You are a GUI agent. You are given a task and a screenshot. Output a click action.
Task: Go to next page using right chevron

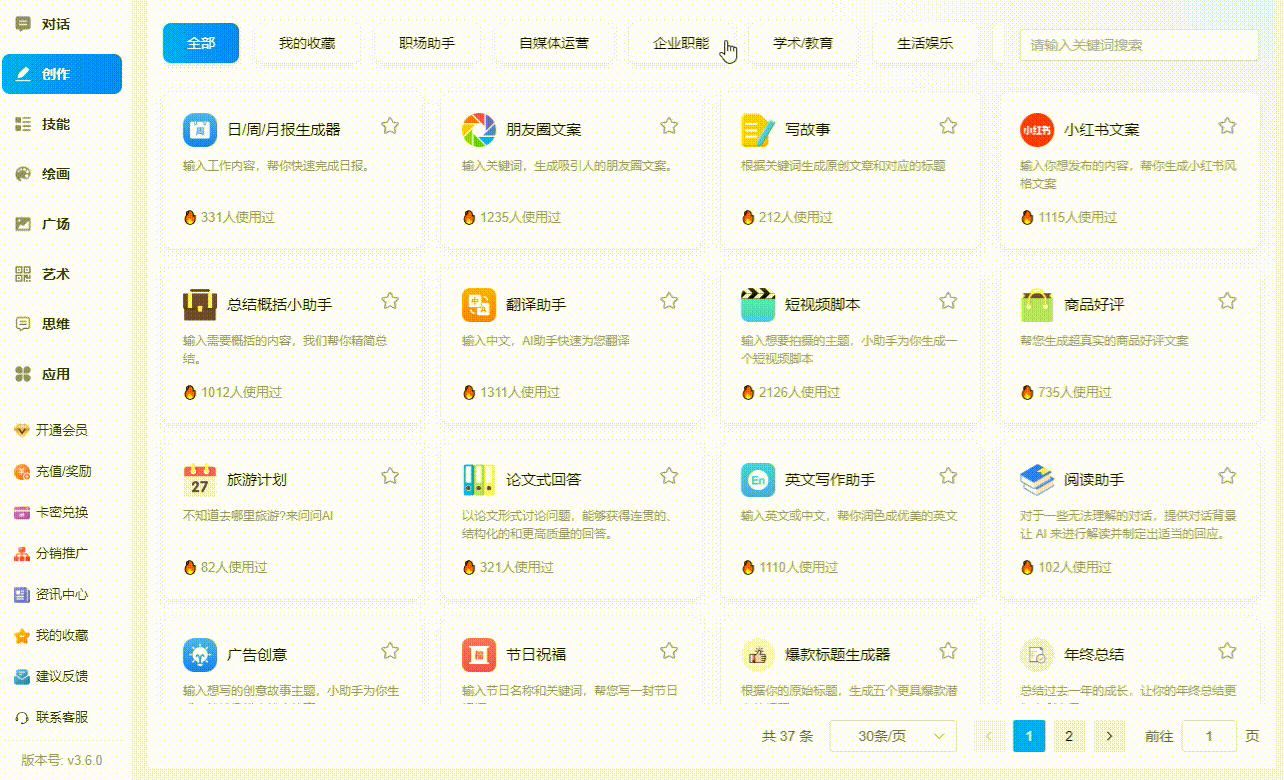(1109, 737)
